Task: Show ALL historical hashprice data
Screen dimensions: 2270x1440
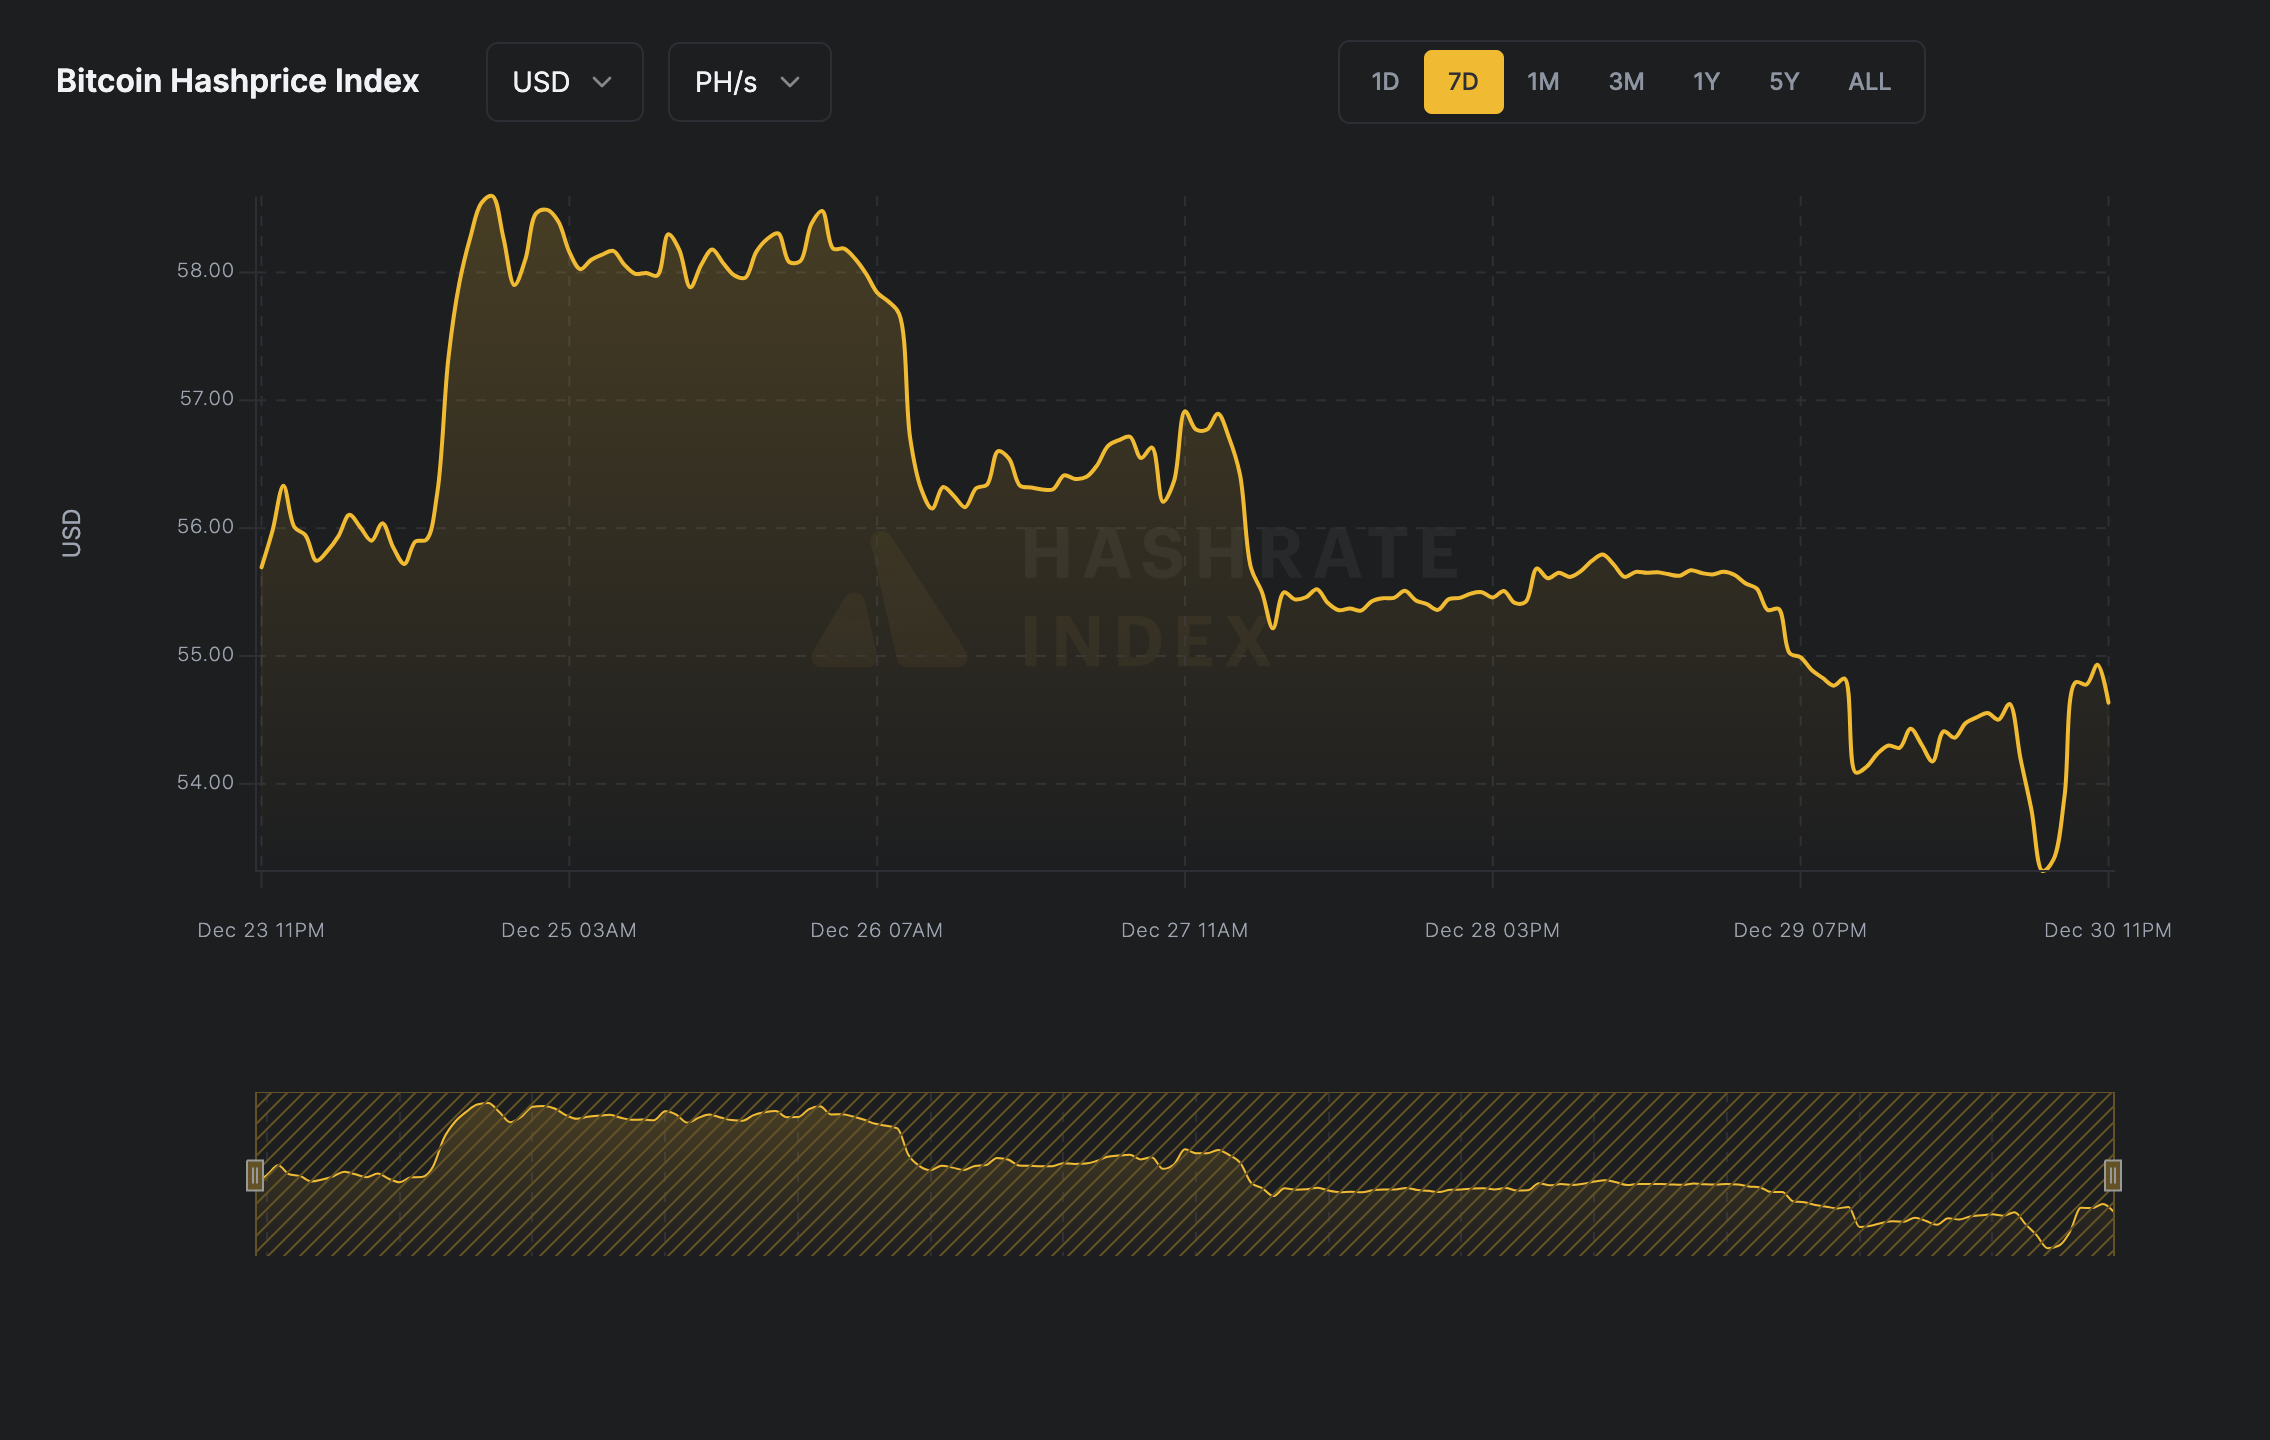Action: click(1869, 82)
